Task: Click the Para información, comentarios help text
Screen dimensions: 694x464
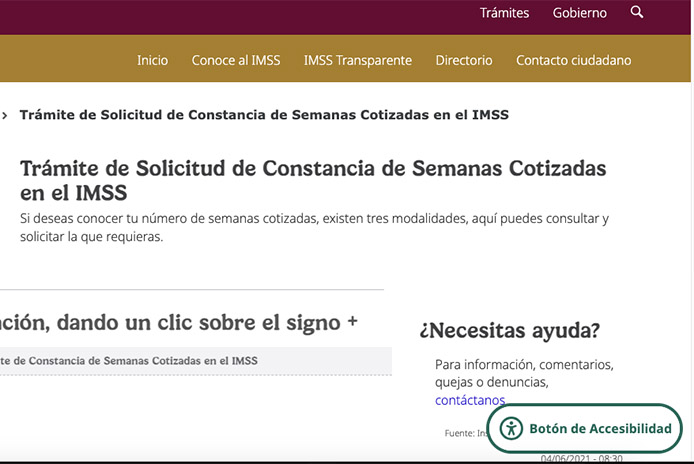Action: tap(524, 373)
